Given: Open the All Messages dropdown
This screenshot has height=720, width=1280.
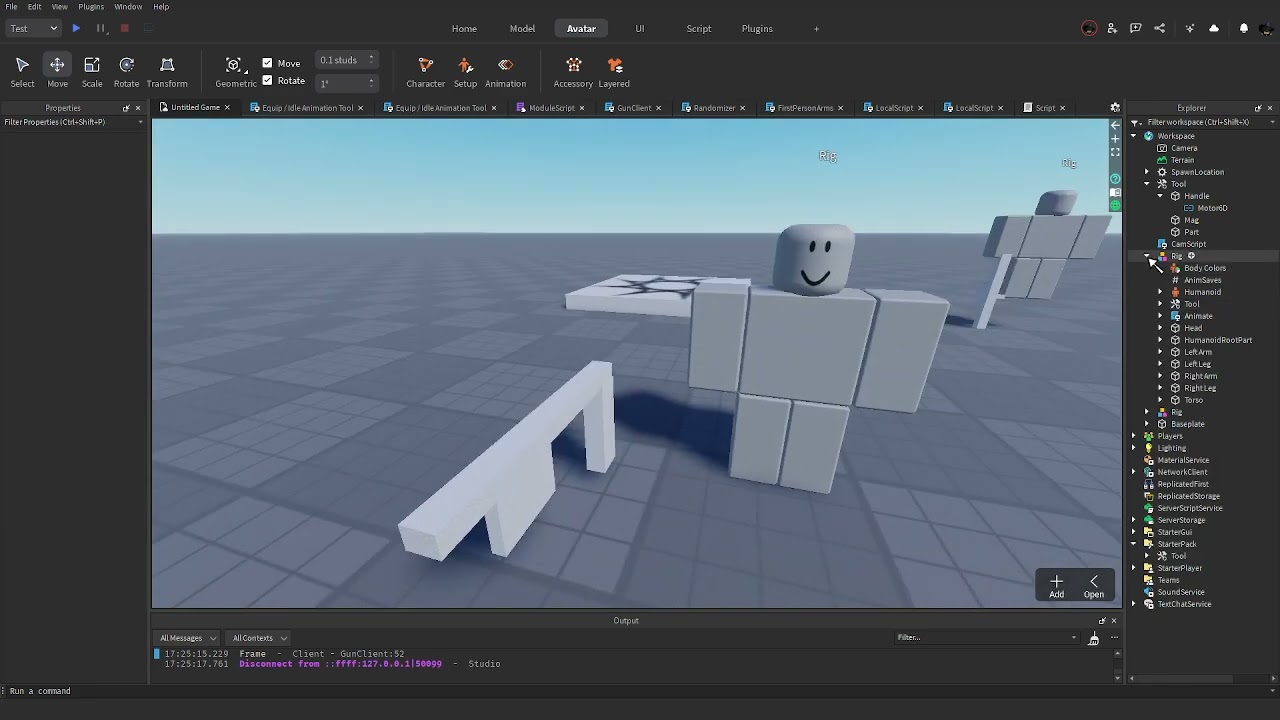Looking at the screenshot, I should click(188, 638).
